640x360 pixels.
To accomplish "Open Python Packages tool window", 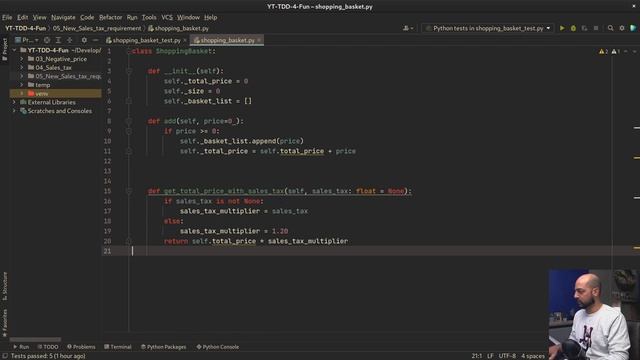I will pos(164,347).
